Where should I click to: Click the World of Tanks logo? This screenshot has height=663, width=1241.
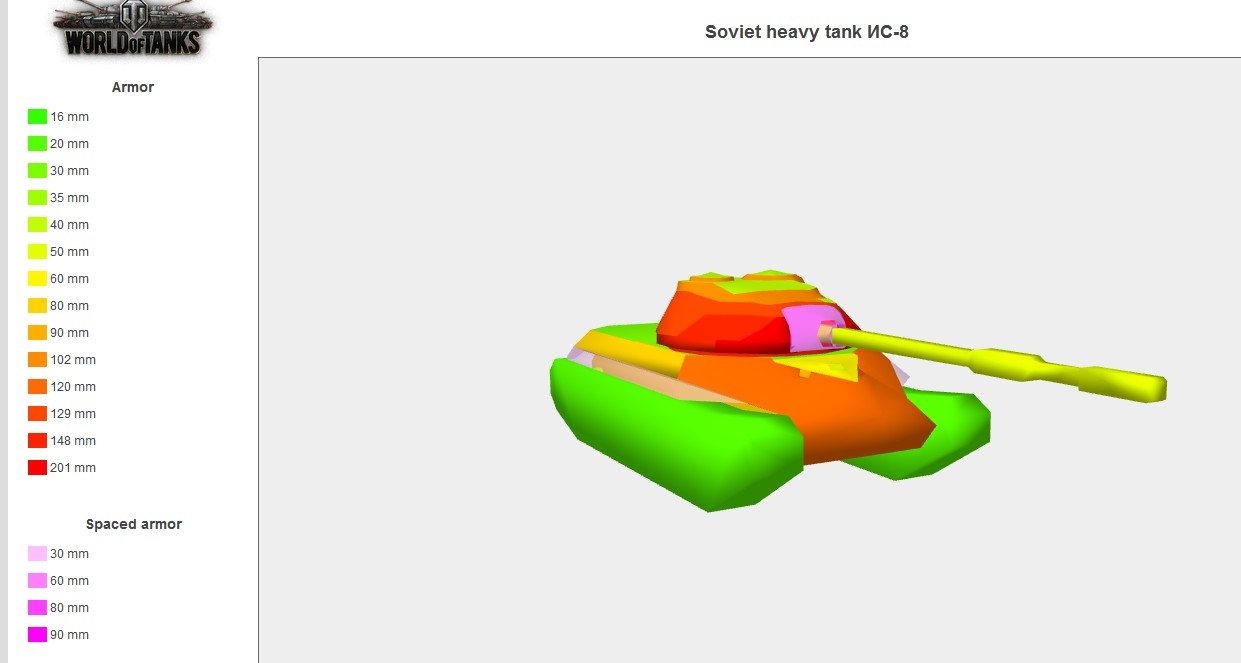tap(132, 30)
